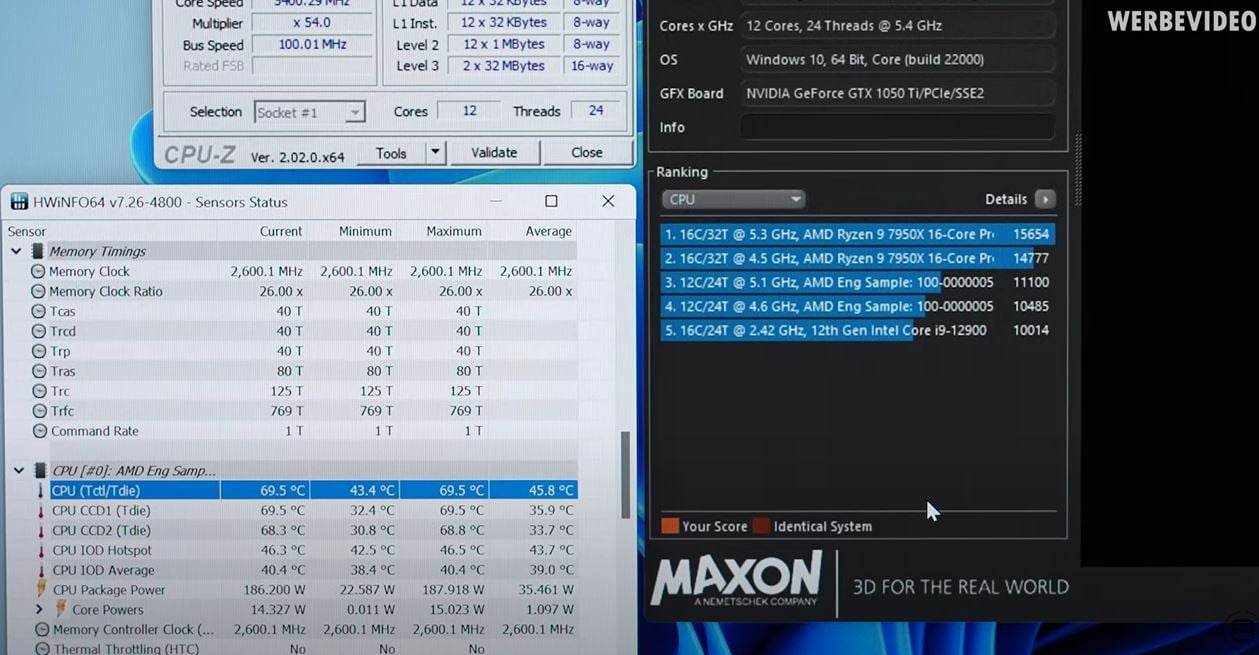Select ranking entry 4 at 4.6 GHz scoring 10485

[858, 306]
